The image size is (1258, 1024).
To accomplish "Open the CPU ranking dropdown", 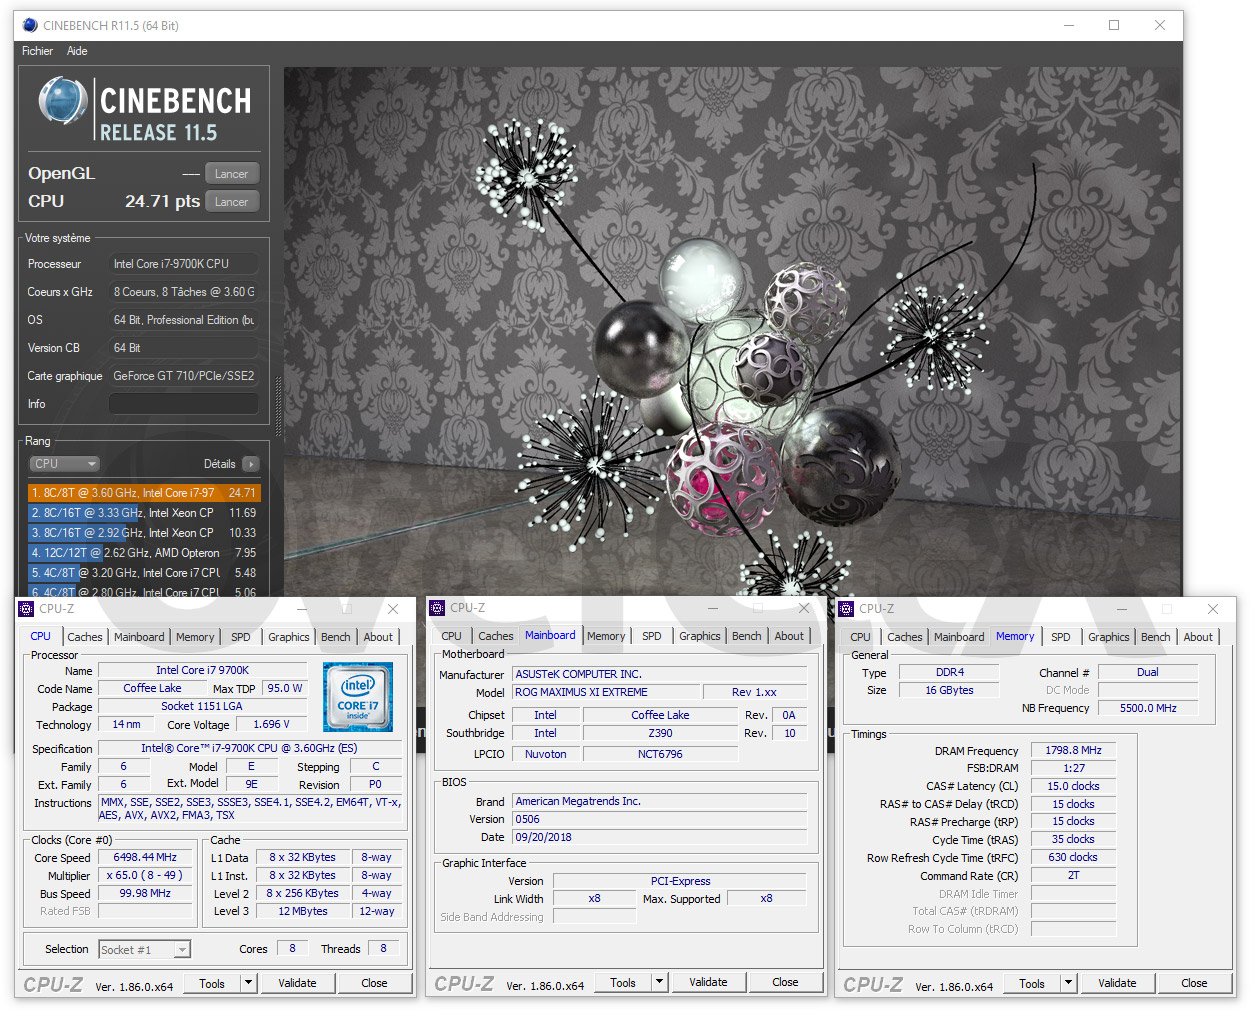I will click(64, 464).
